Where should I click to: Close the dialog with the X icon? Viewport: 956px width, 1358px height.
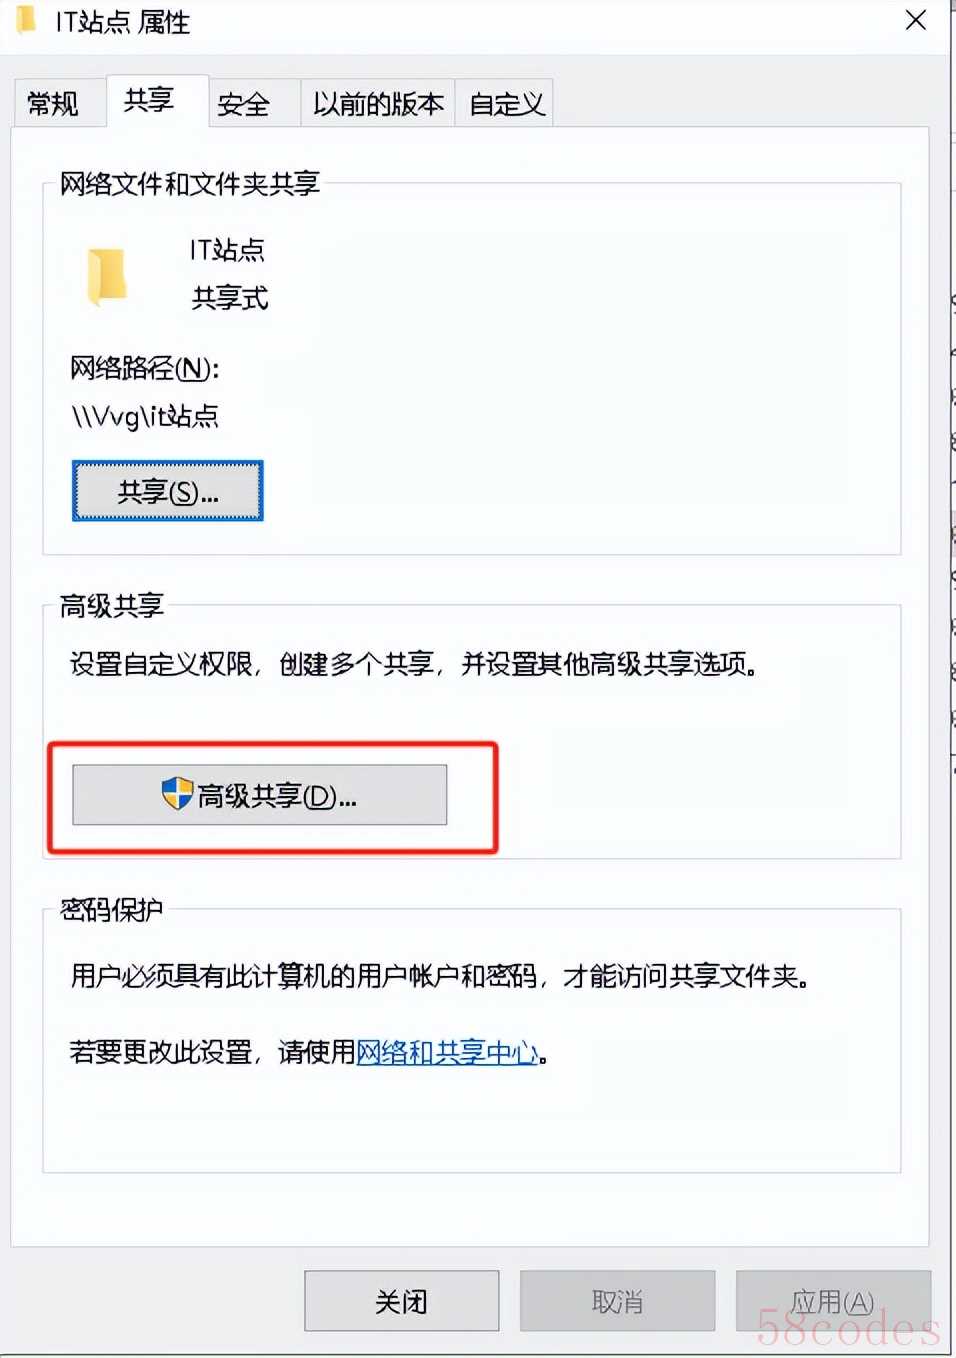(x=915, y=21)
